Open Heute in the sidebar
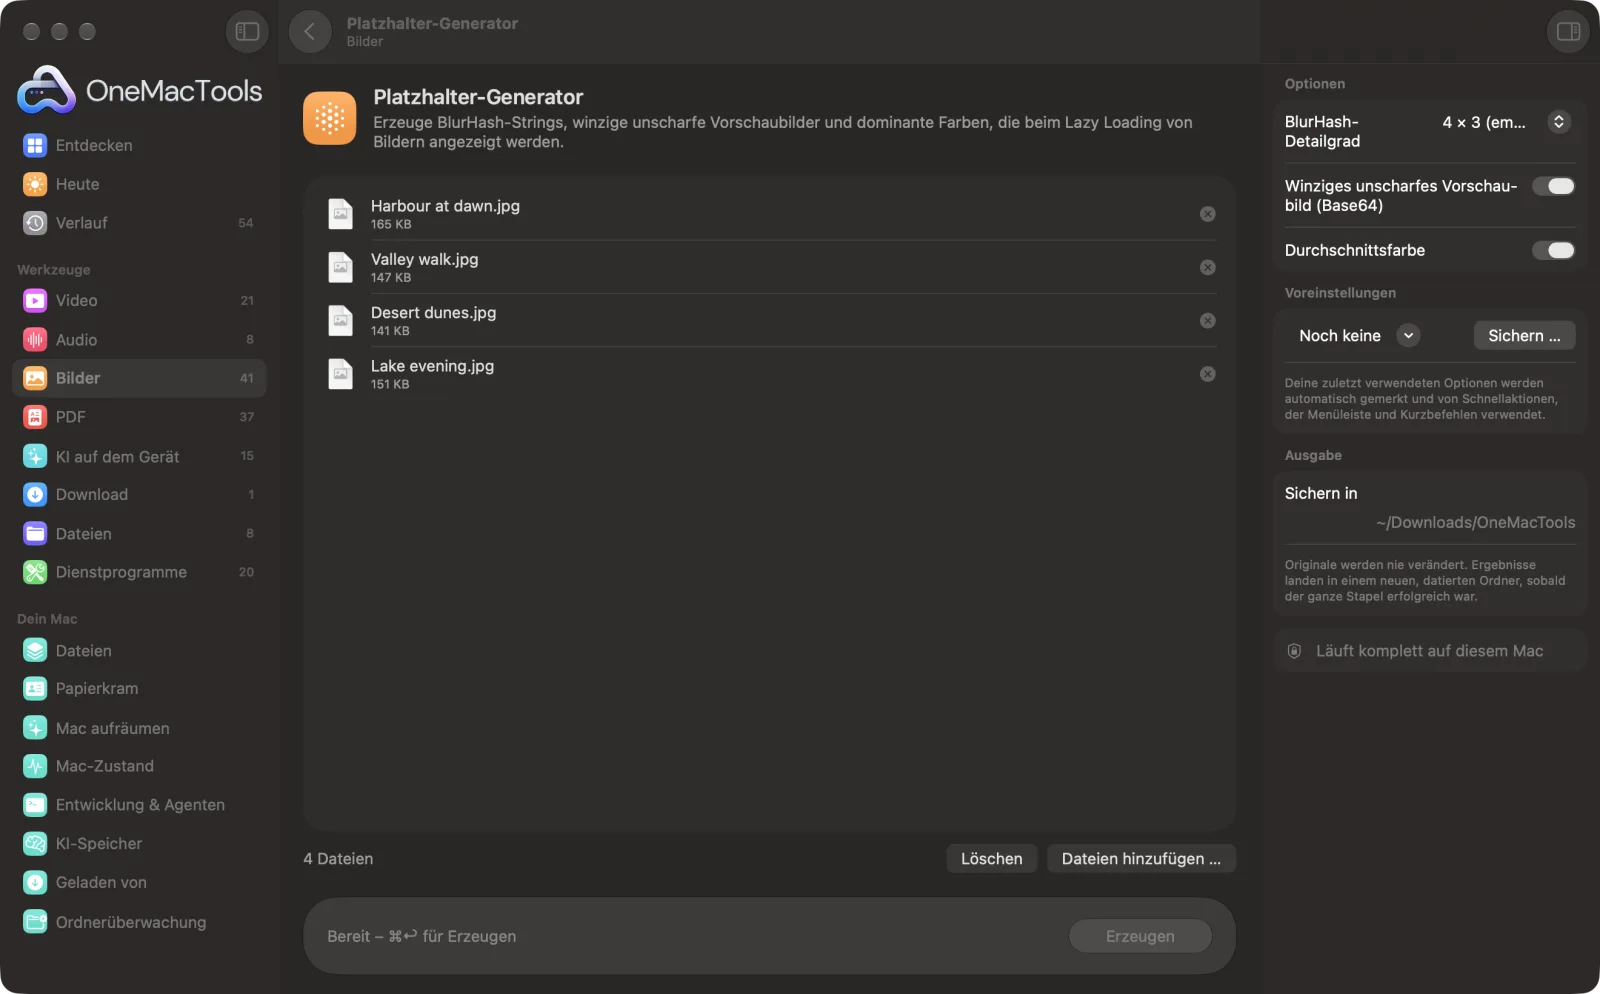1600x994 pixels. click(x=139, y=184)
